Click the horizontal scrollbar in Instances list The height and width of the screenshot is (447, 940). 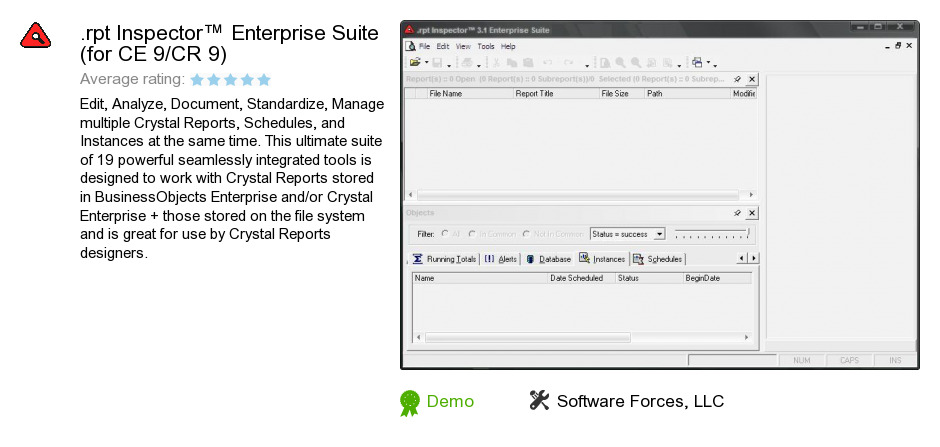click(528, 337)
